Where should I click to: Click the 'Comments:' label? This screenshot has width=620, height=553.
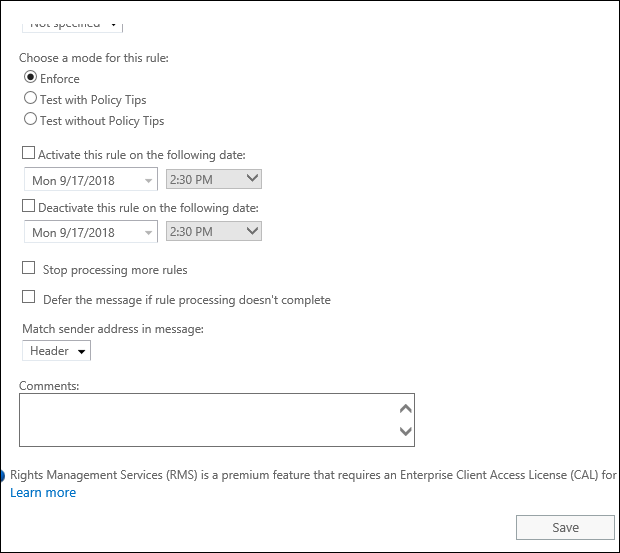49,386
